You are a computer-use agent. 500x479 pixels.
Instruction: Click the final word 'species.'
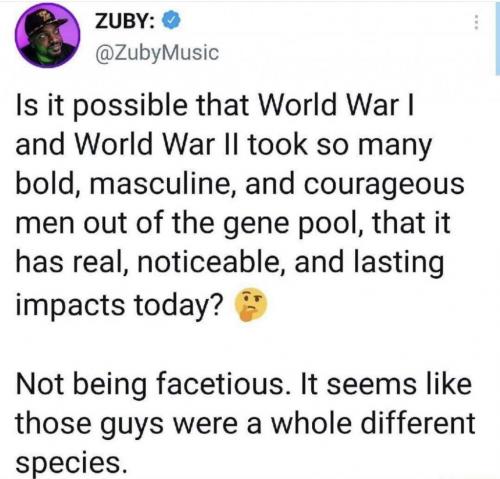pos(72,463)
